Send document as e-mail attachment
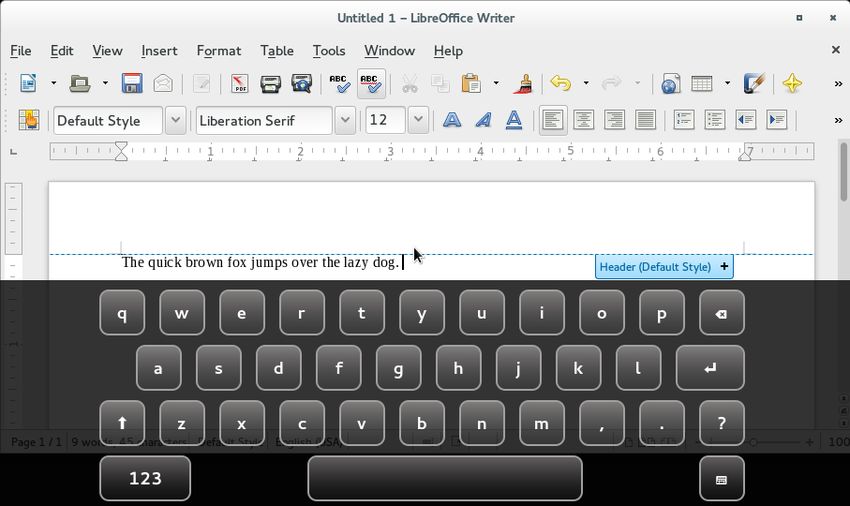 coord(163,84)
